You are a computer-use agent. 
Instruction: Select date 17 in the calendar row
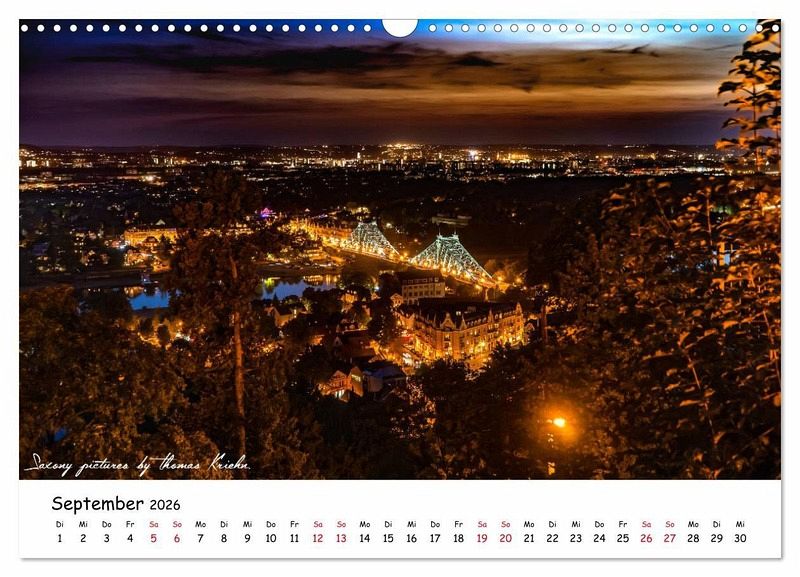(435, 538)
